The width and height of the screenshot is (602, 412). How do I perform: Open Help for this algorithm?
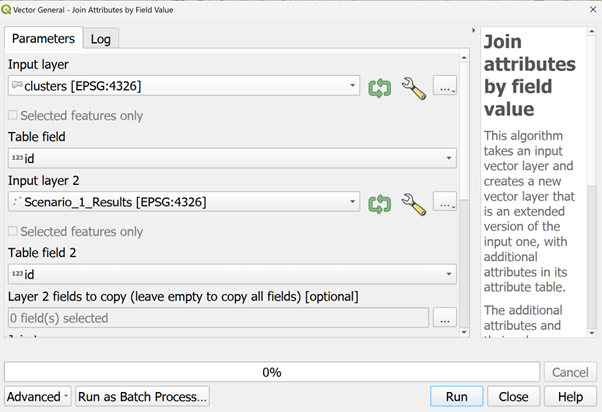point(570,396)
